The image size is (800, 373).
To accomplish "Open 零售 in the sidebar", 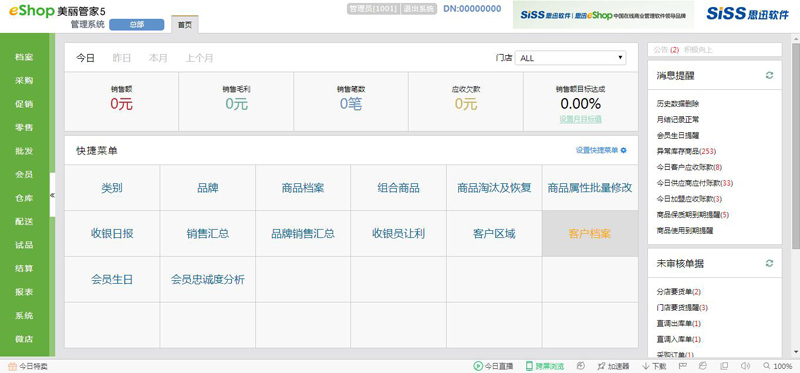I will click(x=24, y=128).
